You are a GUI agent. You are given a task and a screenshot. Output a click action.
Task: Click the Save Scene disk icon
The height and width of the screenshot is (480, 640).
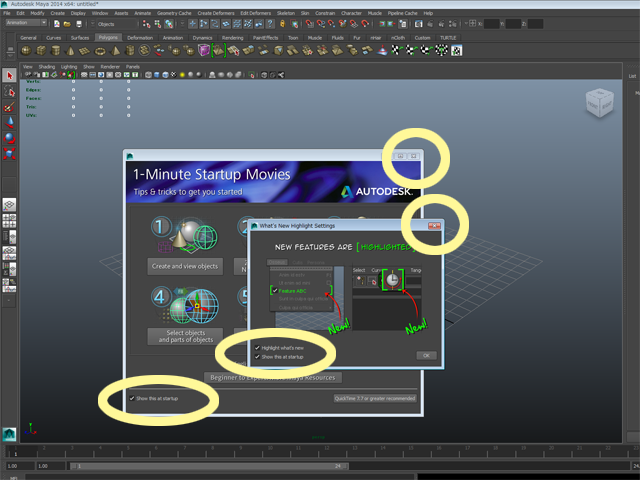point(79,24)
